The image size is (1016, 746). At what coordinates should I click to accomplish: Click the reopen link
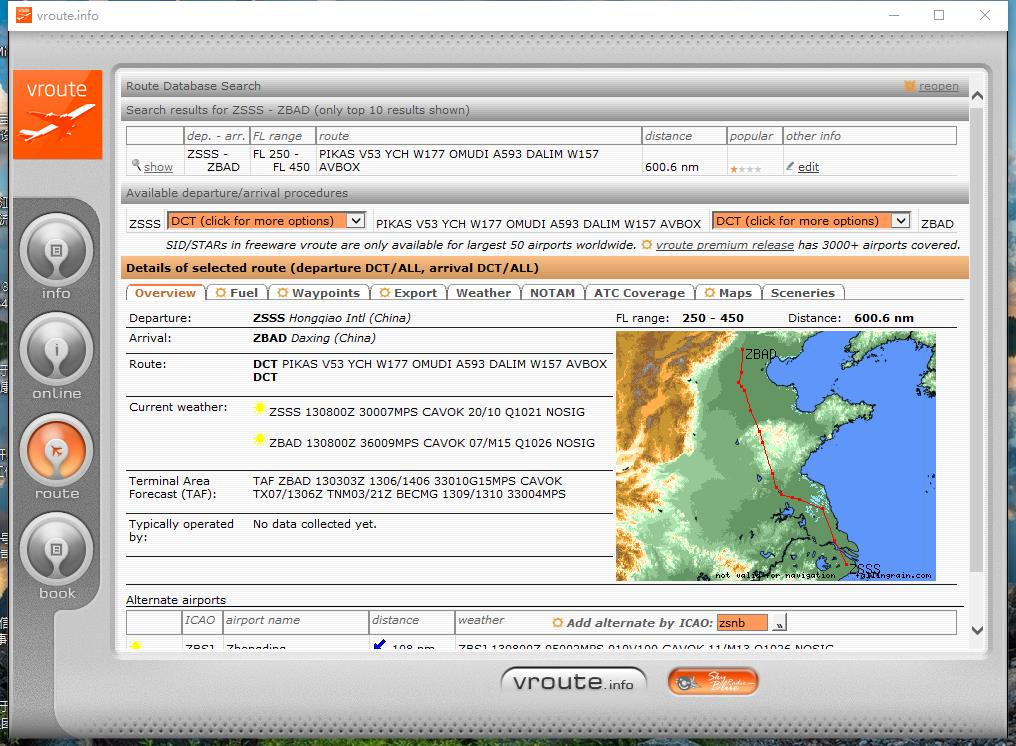(x=938, y=86)
